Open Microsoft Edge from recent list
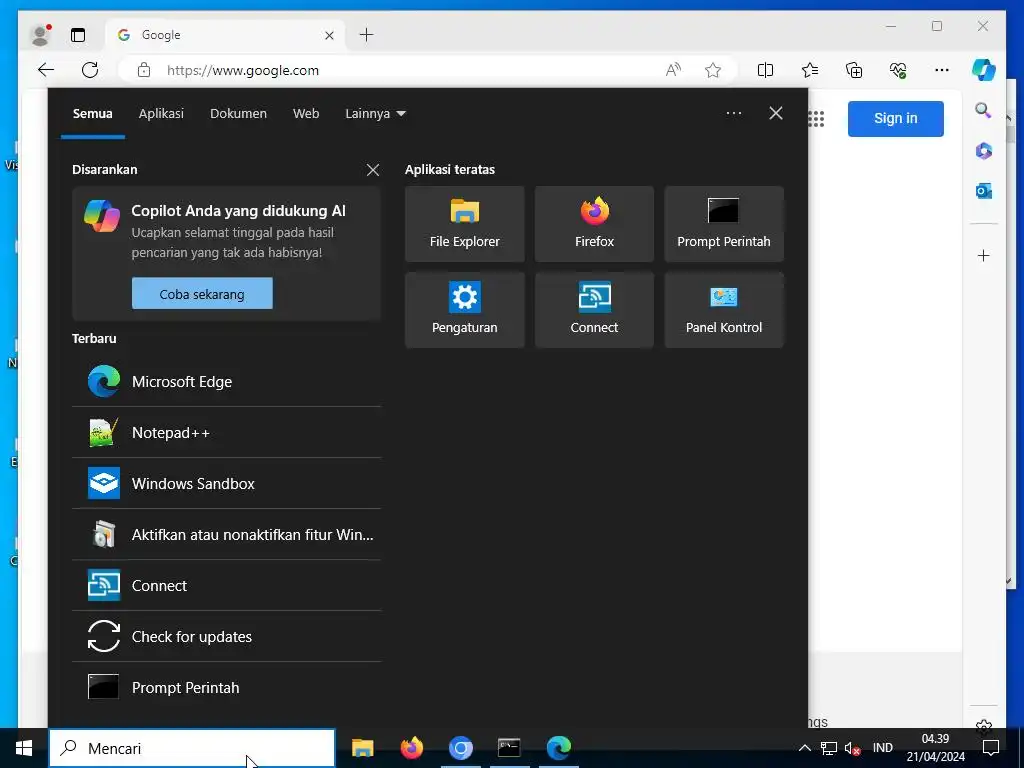Screen dimensions: 1024x768 coord(227,381)
